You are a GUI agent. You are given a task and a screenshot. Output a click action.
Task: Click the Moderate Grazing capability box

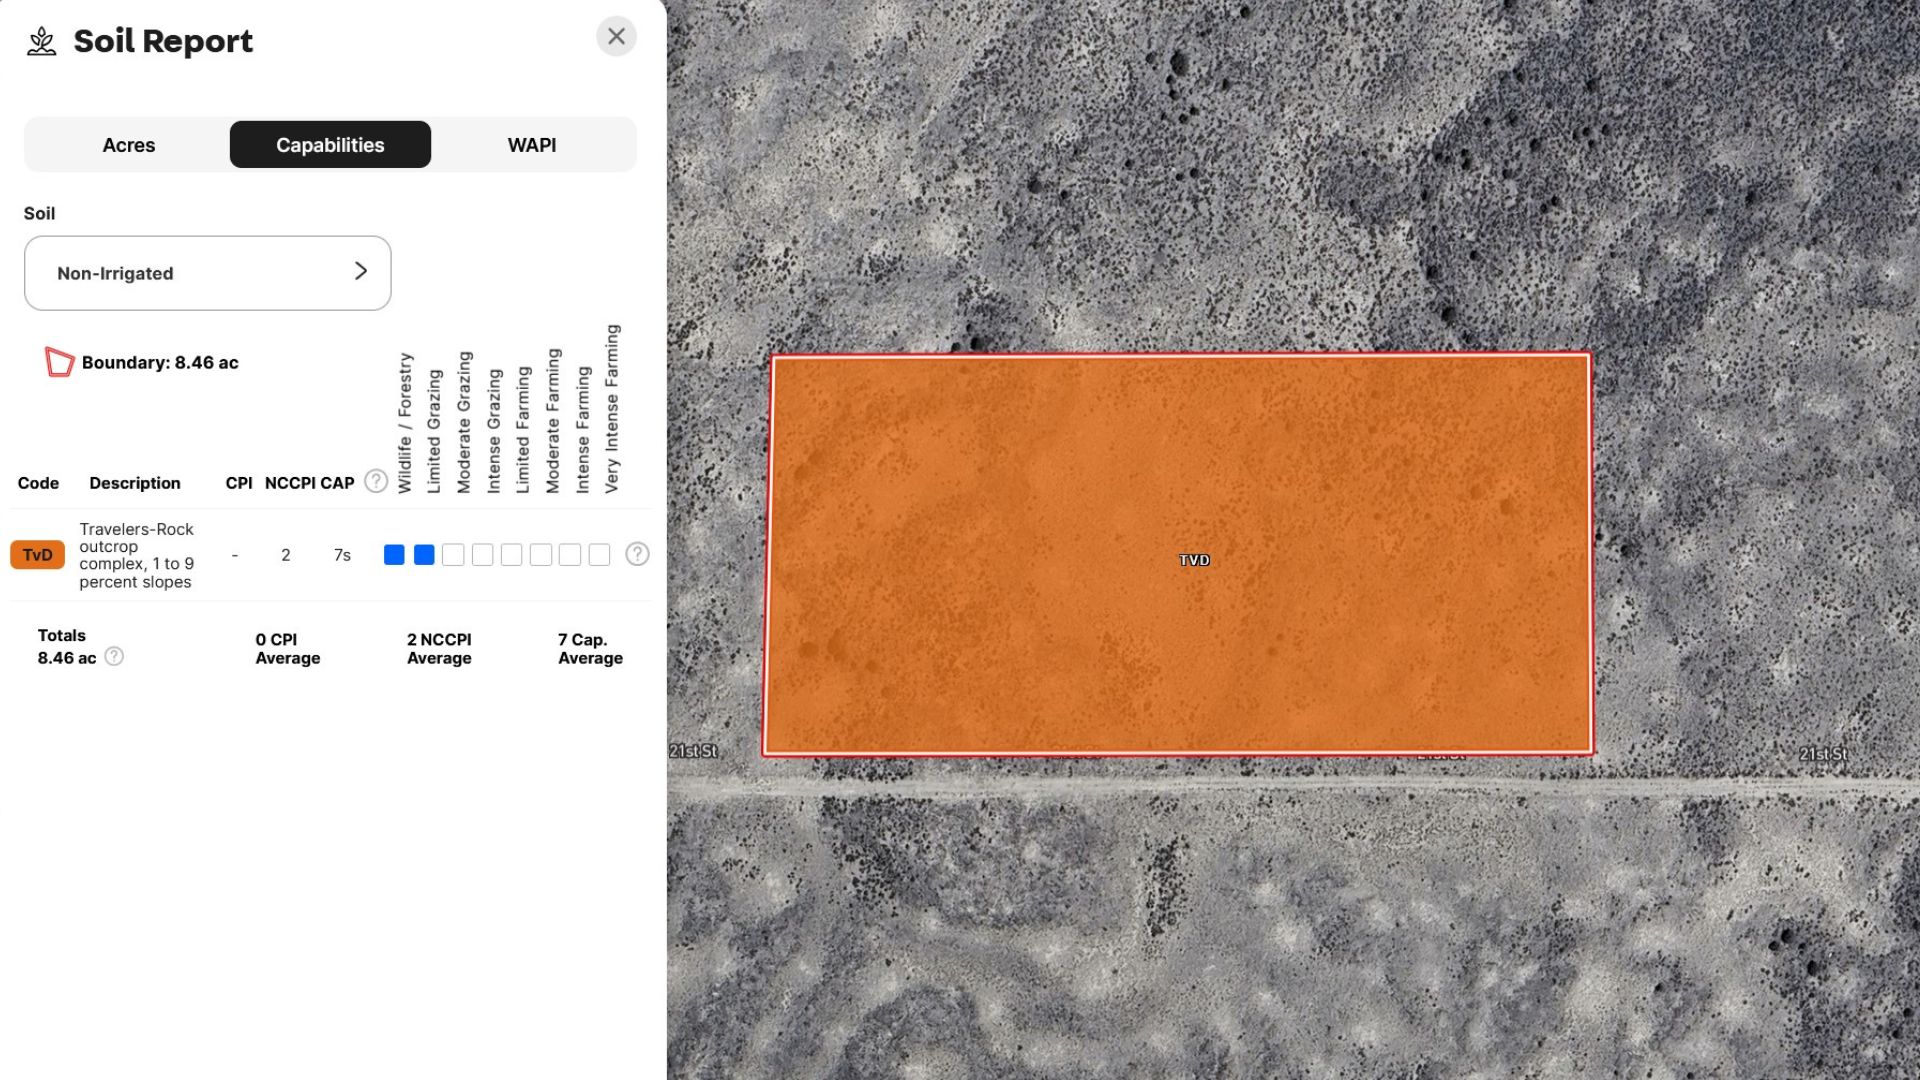coord(453,555)
